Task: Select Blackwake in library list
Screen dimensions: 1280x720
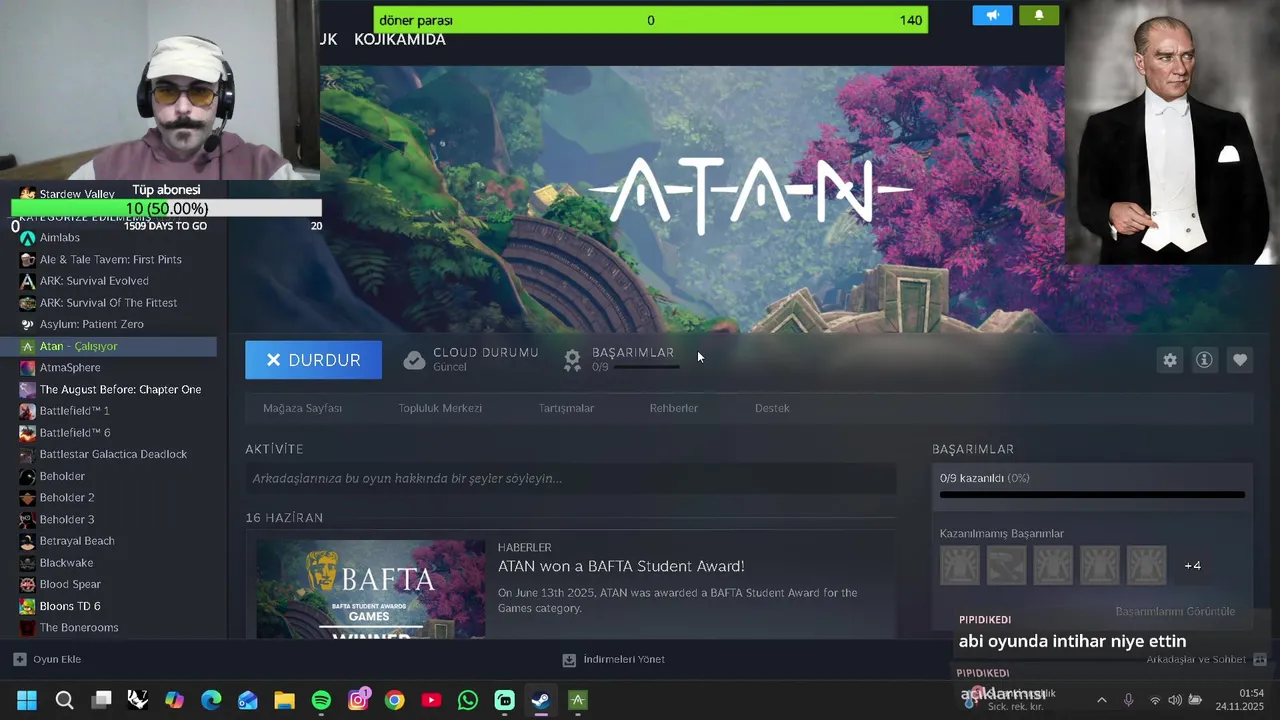Action: (67, 563)
